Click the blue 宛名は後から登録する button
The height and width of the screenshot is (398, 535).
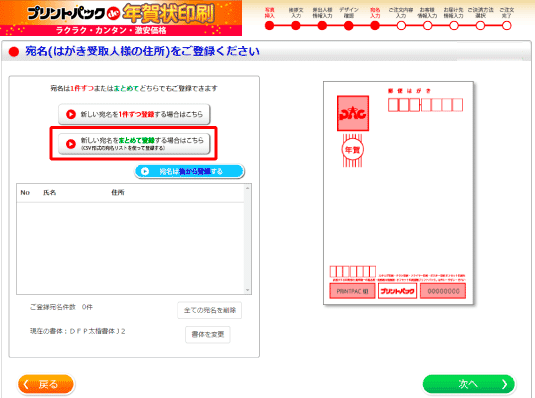(190, 171)
